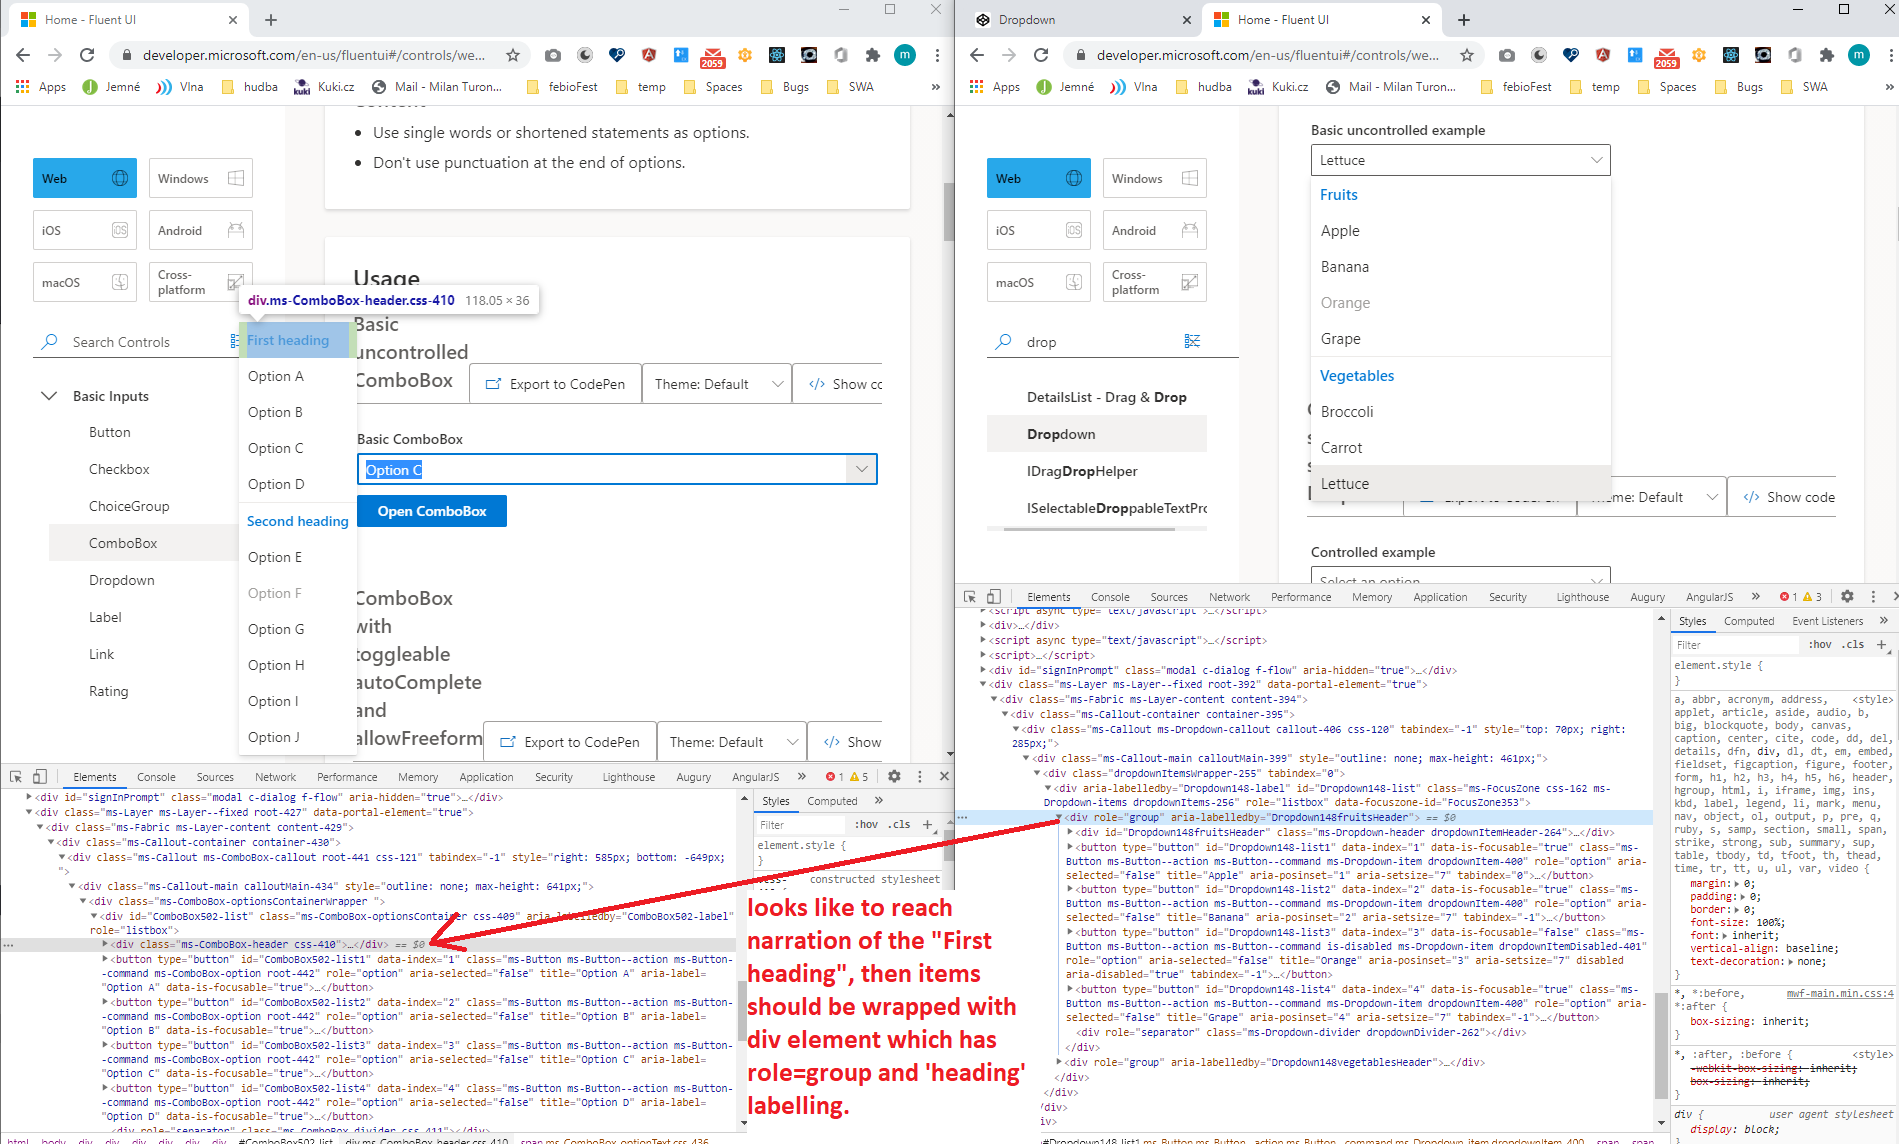Image resolution: width=1899 pixels, height=1144 pixels.
Task: Toggle the .cls class editor in Styles
Action: (899, 824)
